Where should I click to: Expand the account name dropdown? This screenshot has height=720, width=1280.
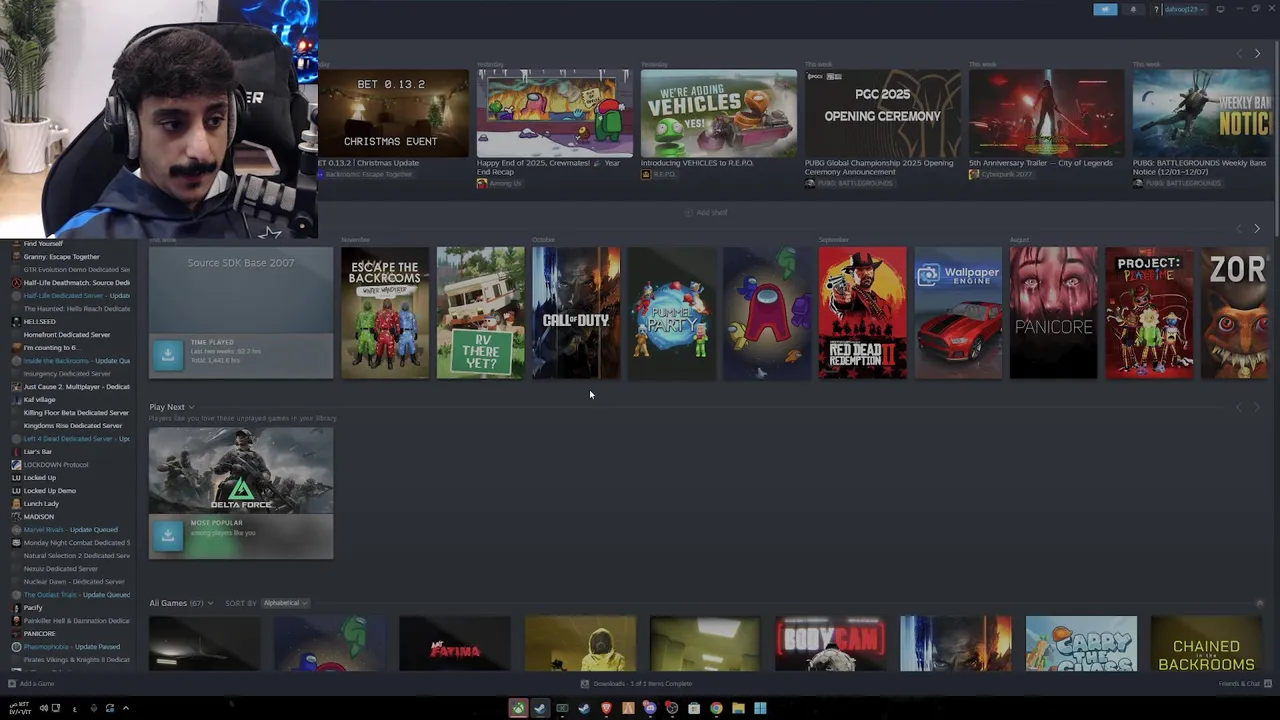pyautogui.click(x=1185, y=9)
